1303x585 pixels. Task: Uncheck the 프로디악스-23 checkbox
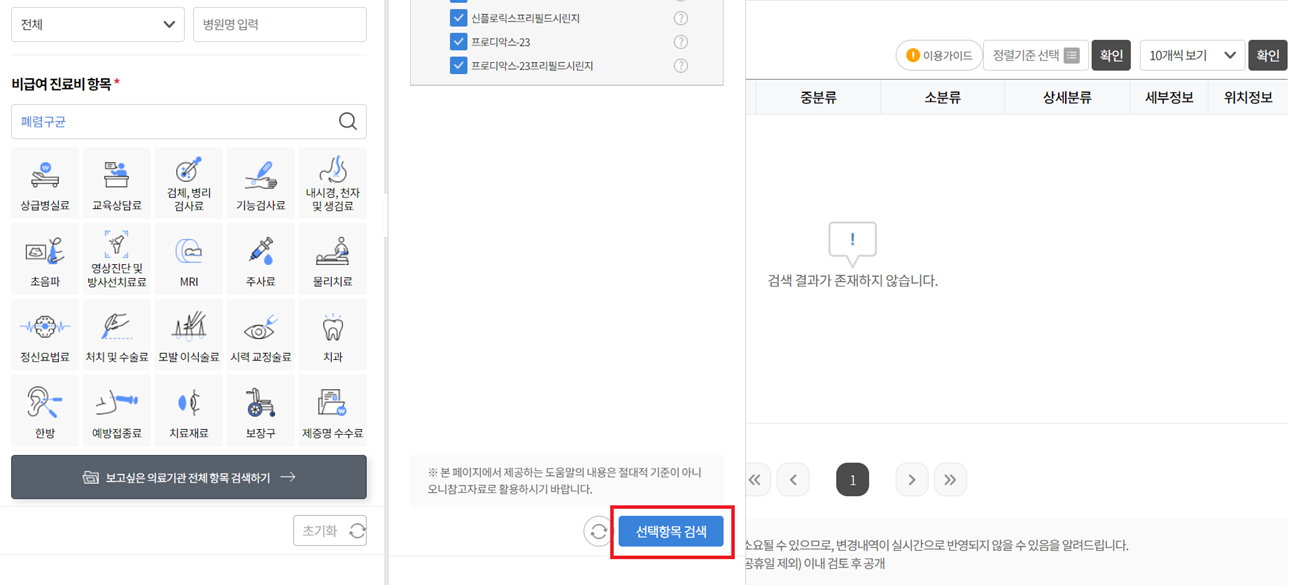(x=457, y=41)
